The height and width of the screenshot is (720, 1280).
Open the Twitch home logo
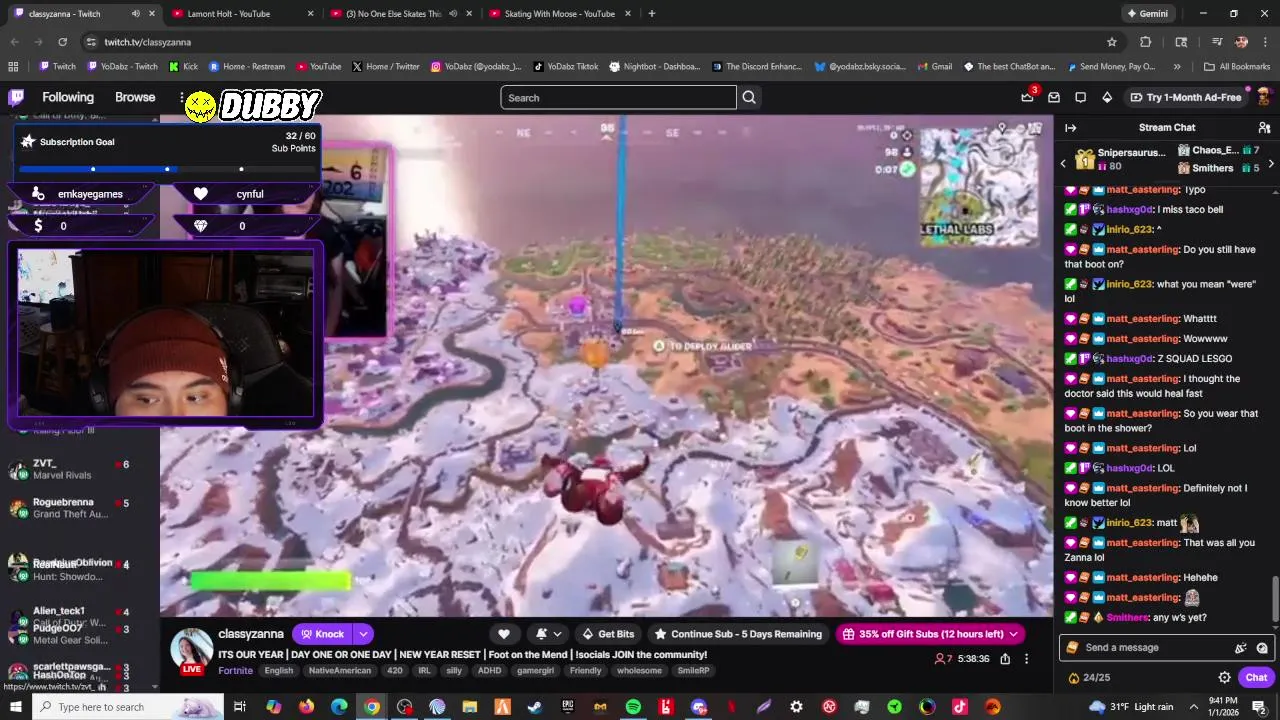(16, 97)
